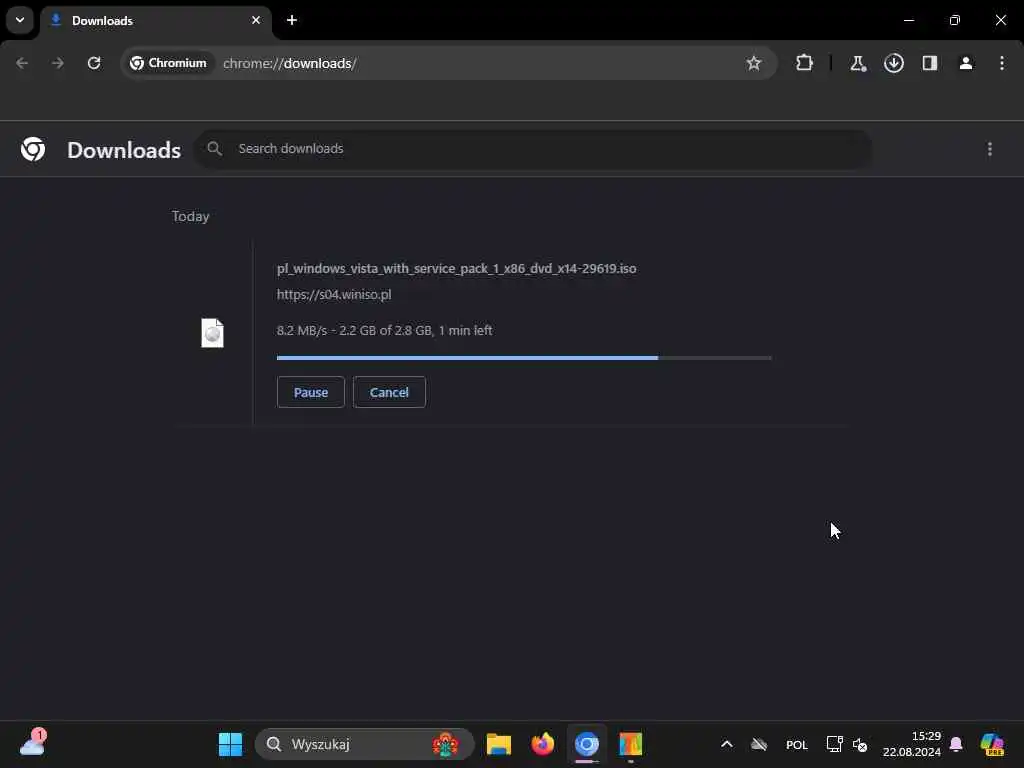
Task: Click the Wyszukaj taskbar search box
Action: 364,744
